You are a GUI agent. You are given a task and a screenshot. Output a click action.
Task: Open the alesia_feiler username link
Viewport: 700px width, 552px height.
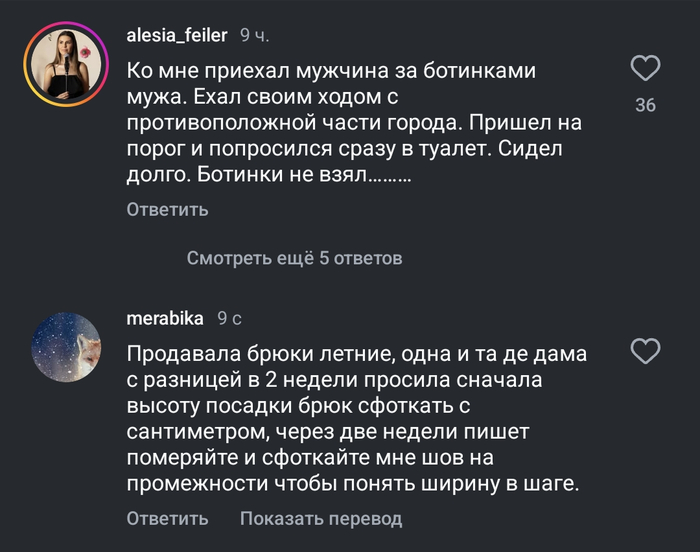coord(177,36)
